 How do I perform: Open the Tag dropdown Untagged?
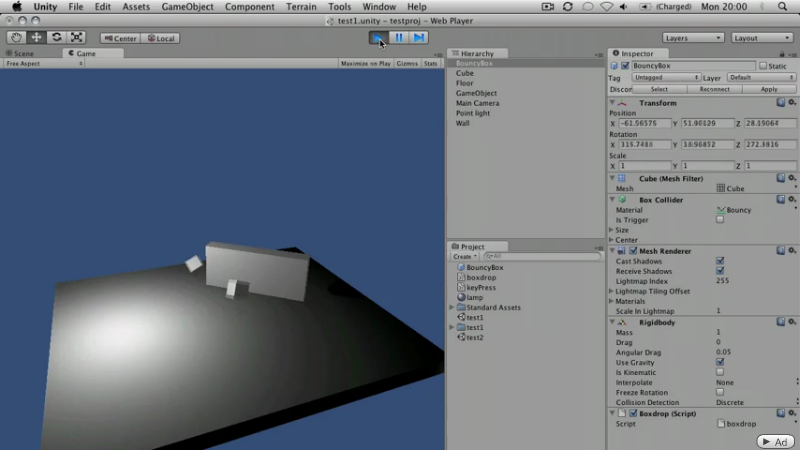[666, 78]
